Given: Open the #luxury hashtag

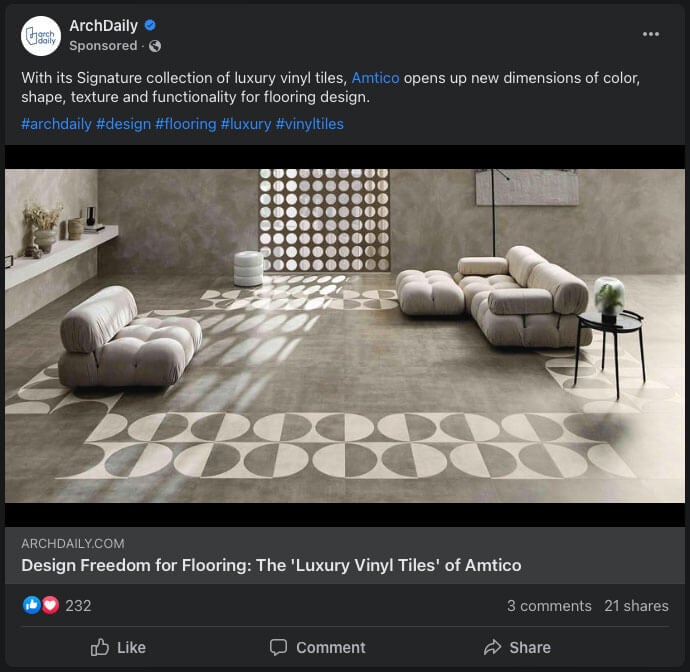Looking at the screenshot, I should 245,124.
